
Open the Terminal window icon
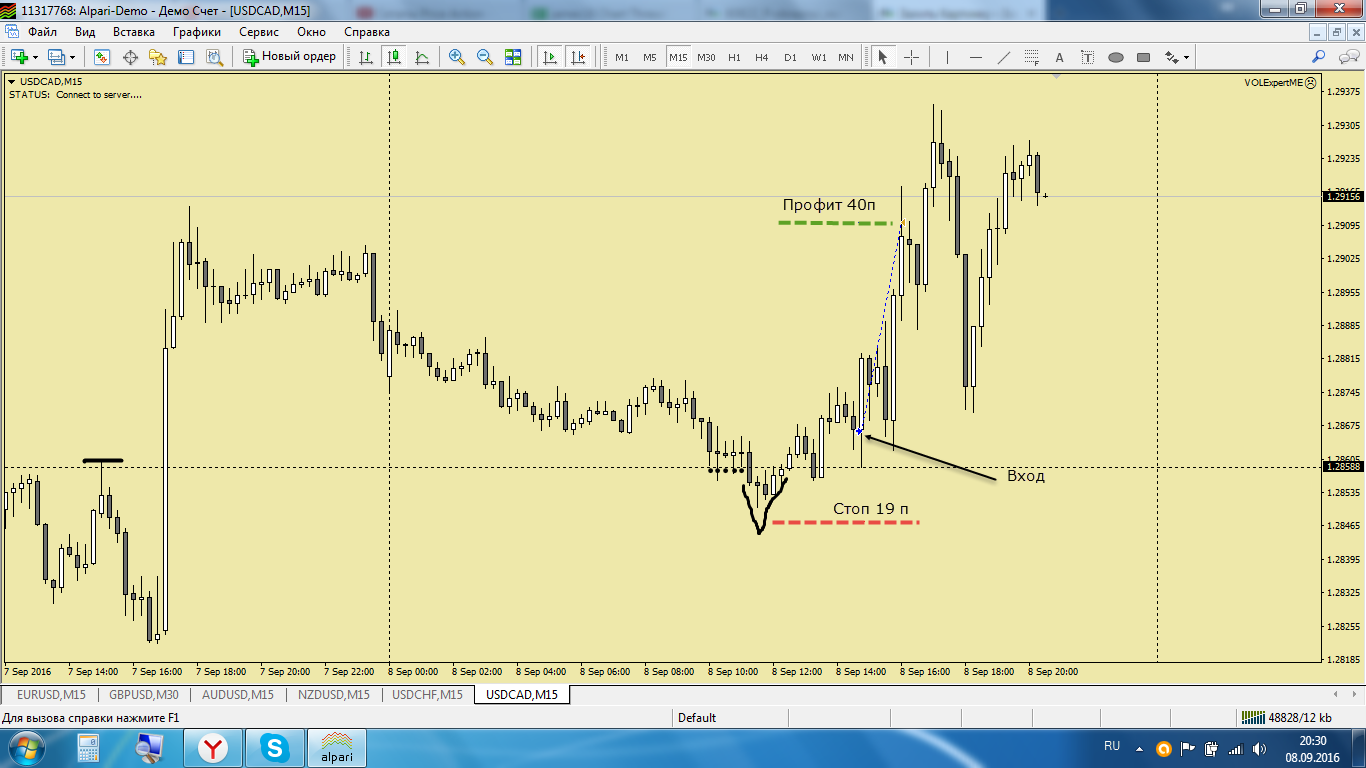186,57
